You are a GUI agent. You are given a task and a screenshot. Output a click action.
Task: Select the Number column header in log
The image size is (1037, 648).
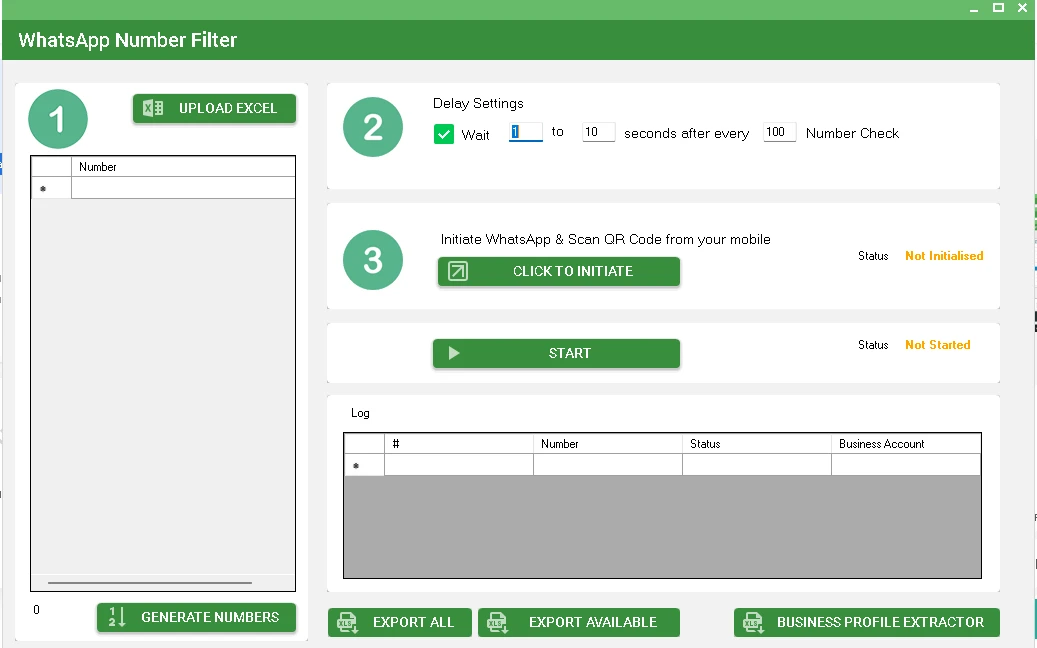click(607, 443)
